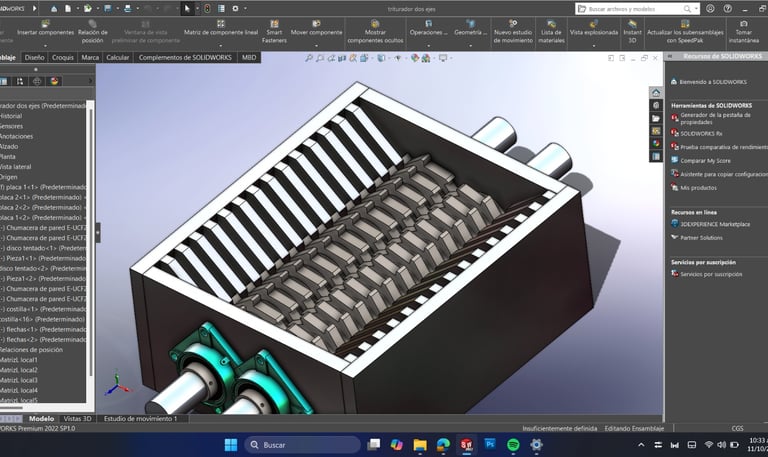This screenshot has height=457, width=768.
Task: Open the Relación de posición tool
Action: pyautogui.click(x=93, y=29)
